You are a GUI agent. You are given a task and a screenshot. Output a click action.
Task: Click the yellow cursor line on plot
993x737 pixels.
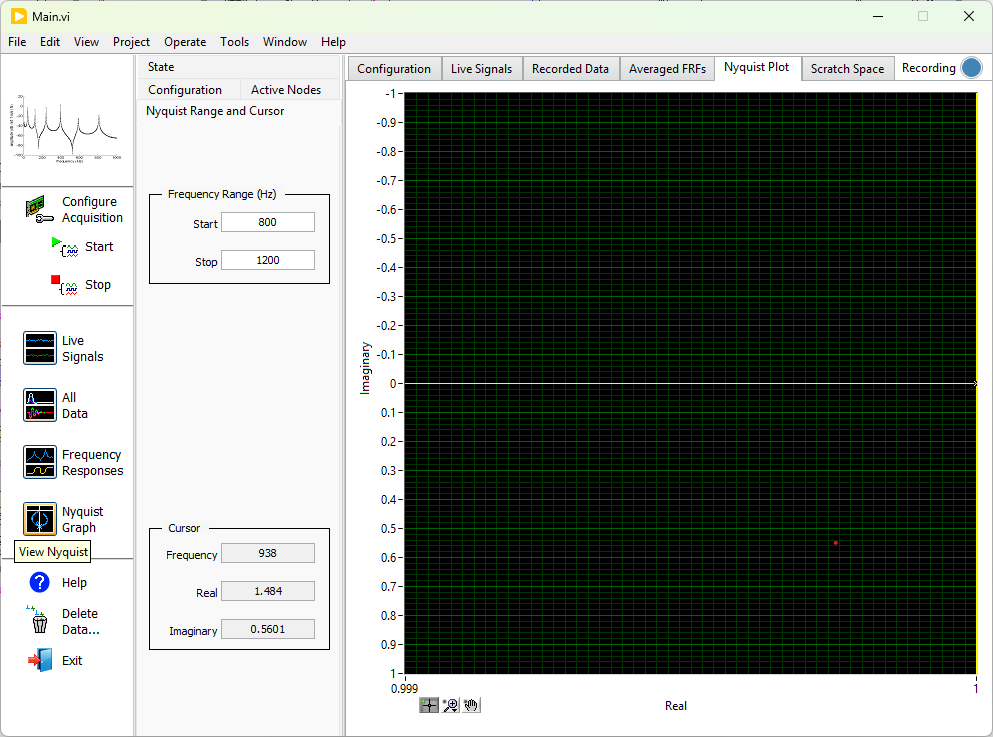click(x=690, y=384)
